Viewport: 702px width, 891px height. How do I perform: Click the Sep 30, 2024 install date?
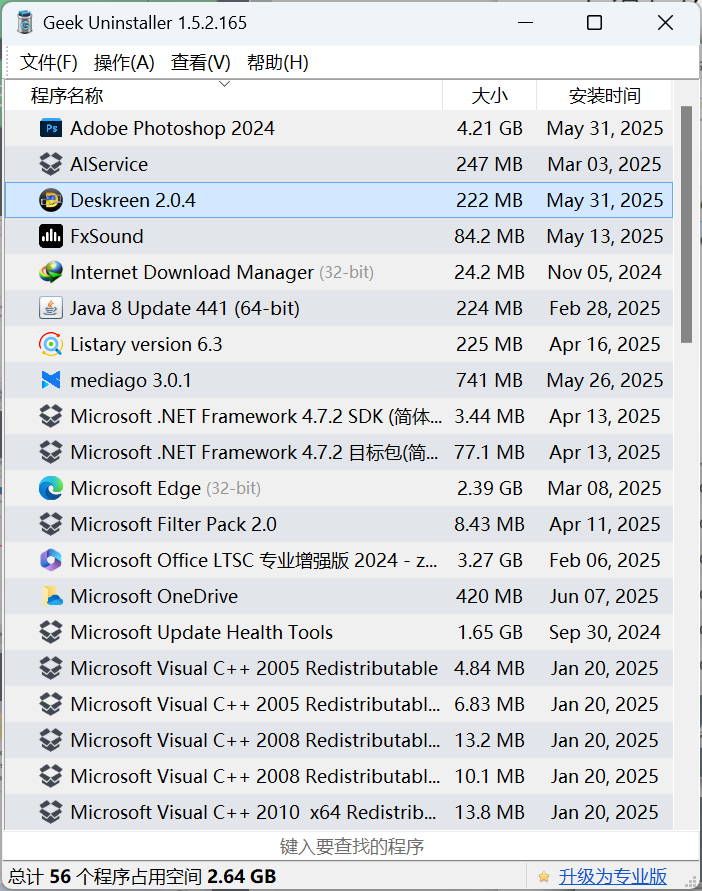point(605,632)
